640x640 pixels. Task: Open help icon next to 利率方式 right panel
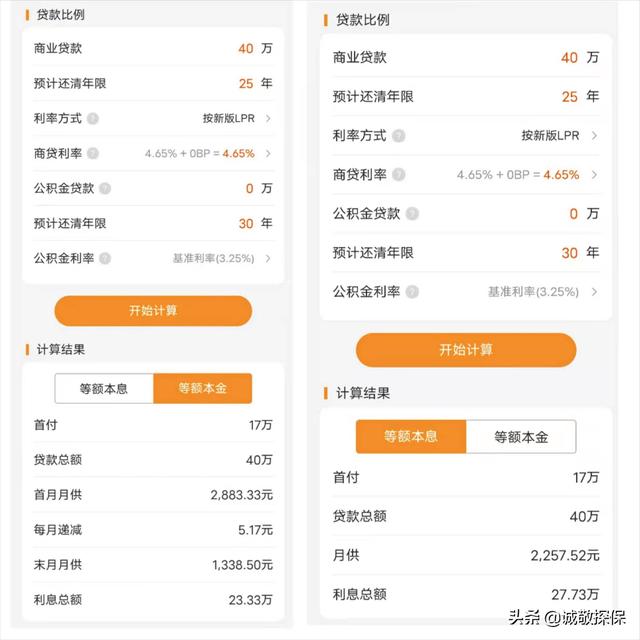(399, 136)
